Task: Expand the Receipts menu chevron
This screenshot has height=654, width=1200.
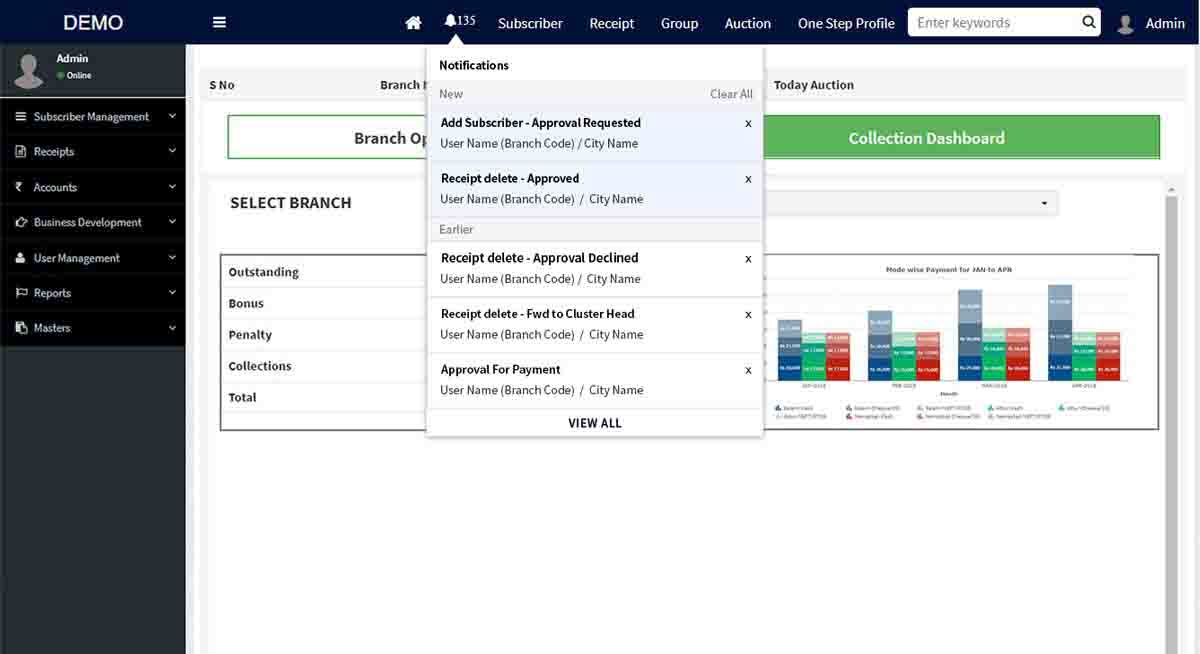Action: [x=172, y=152]
